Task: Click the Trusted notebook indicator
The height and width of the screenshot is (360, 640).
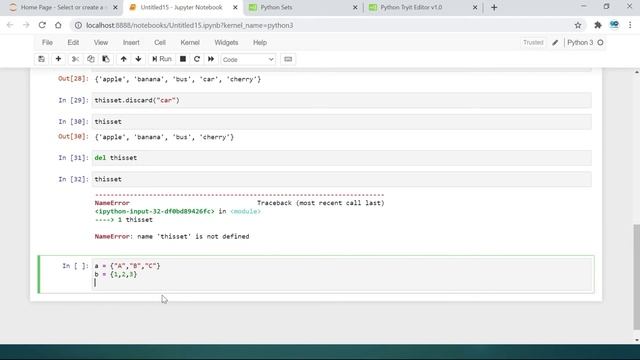Action: pyautogui.click(x=533, y=42)
